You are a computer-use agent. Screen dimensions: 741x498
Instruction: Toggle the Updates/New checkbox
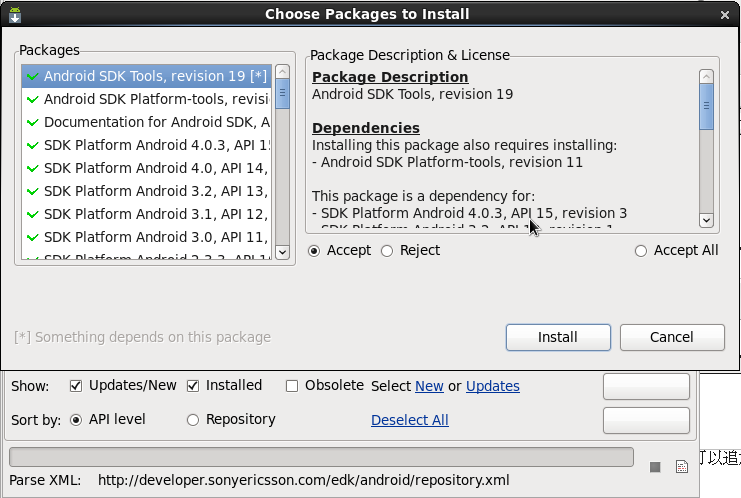point(76,386)
